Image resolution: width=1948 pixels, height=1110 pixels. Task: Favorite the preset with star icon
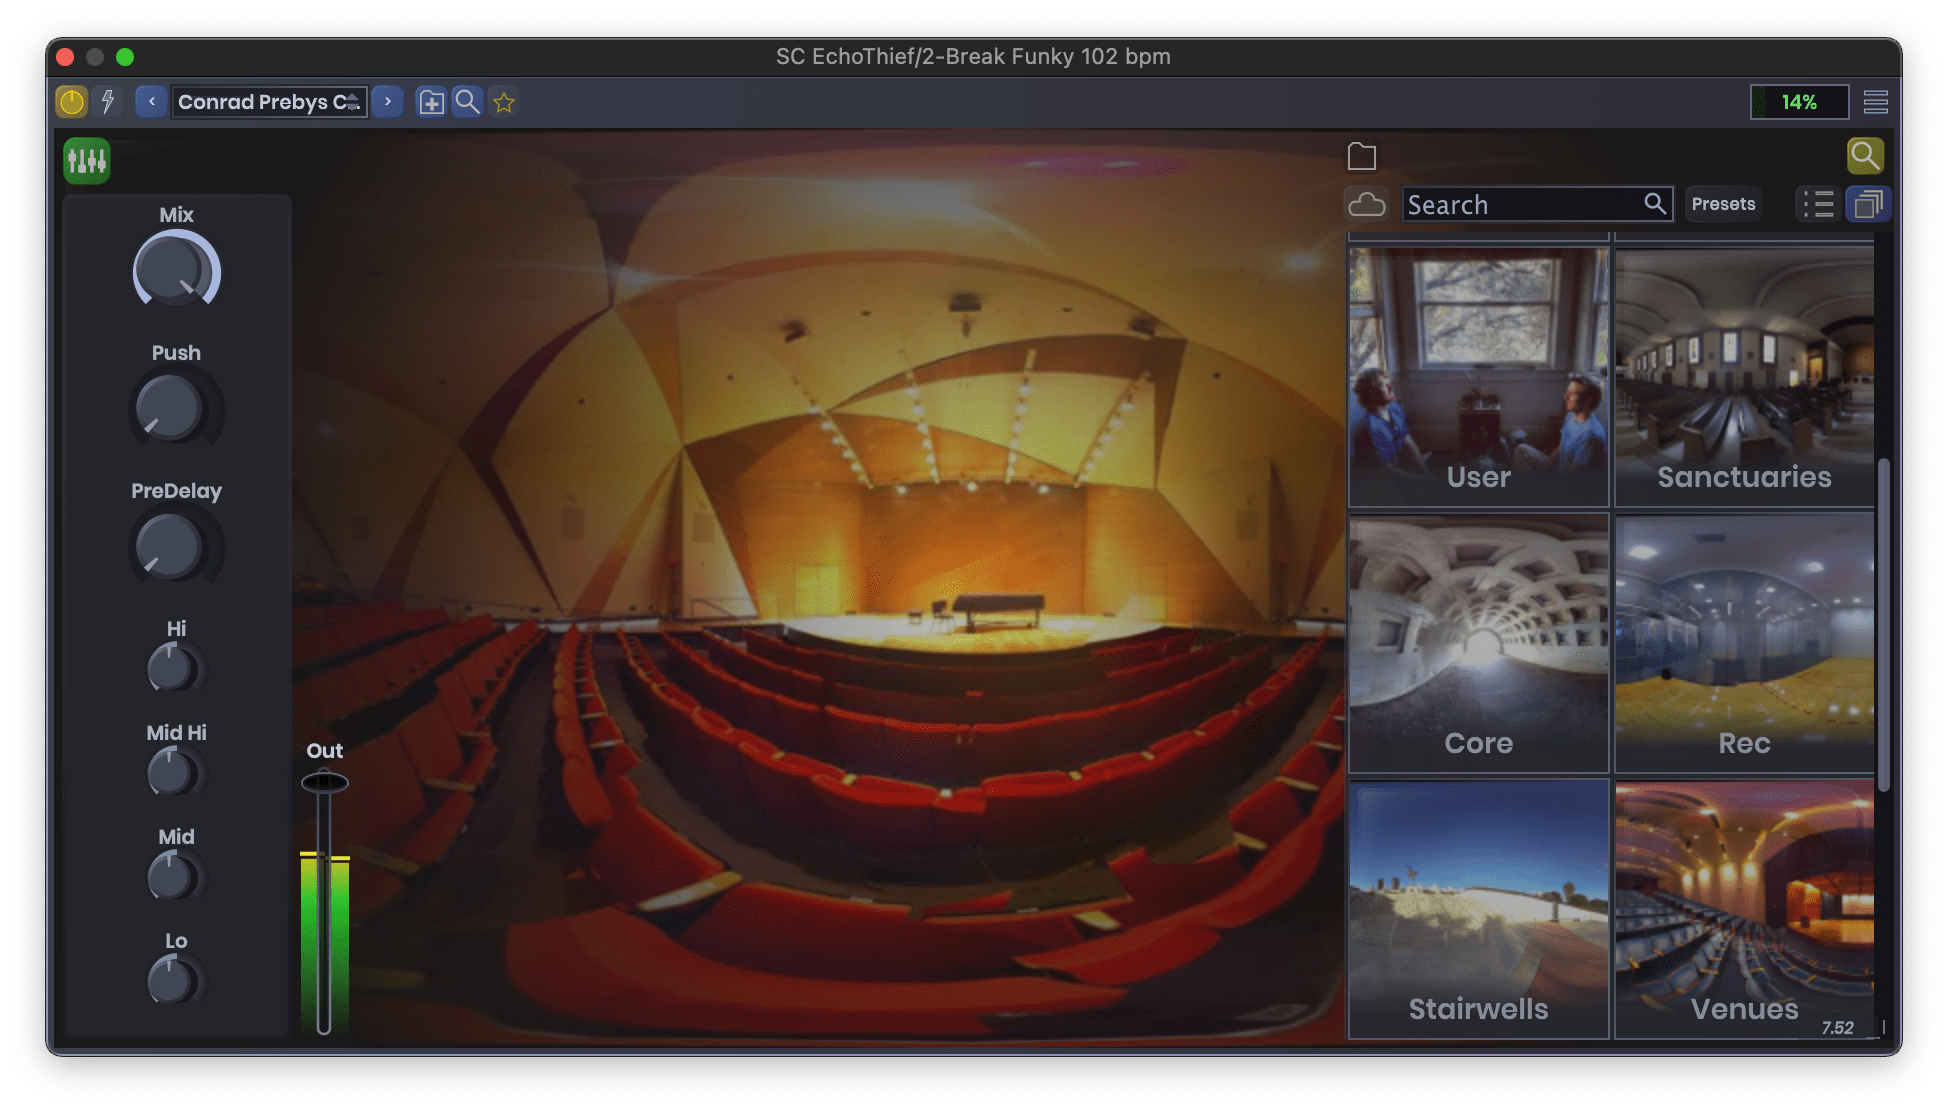(504, 102)
